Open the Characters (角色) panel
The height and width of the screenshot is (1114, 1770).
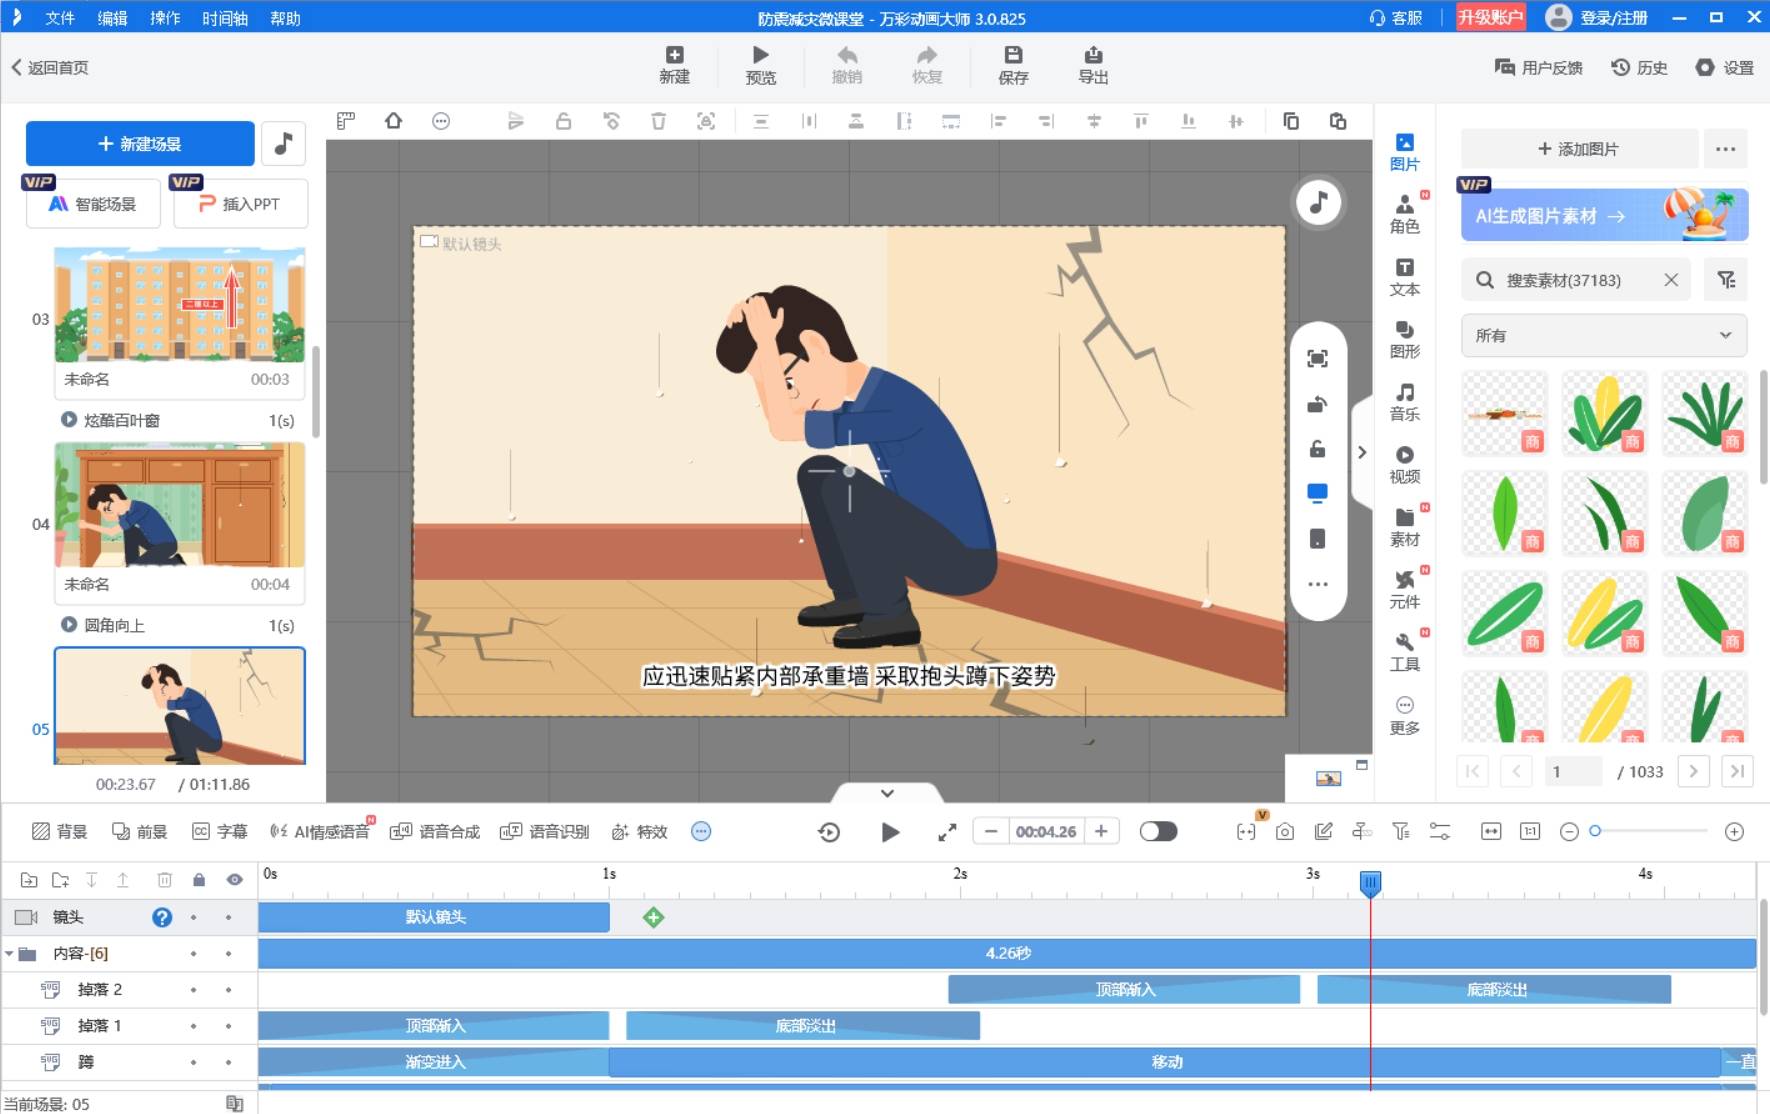(x=1404, y=213)
